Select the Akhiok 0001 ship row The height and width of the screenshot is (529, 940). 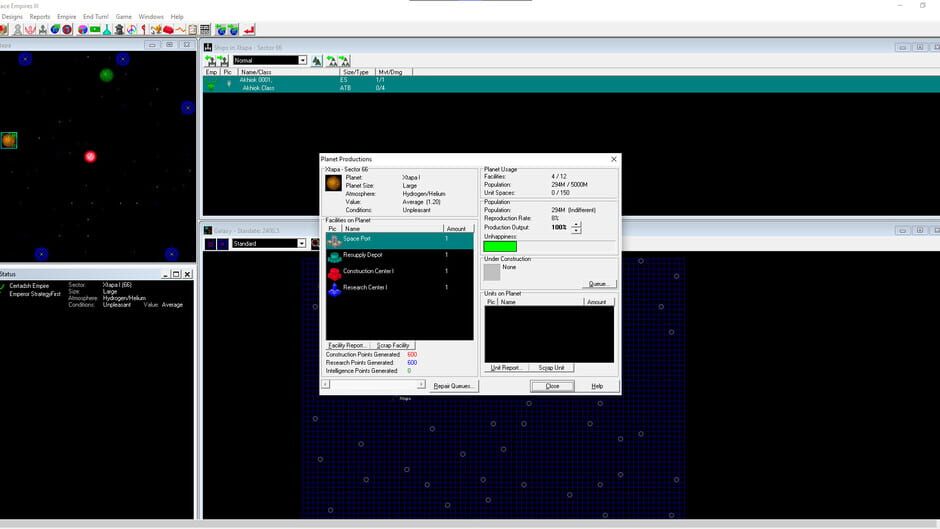tap(257, 80)
